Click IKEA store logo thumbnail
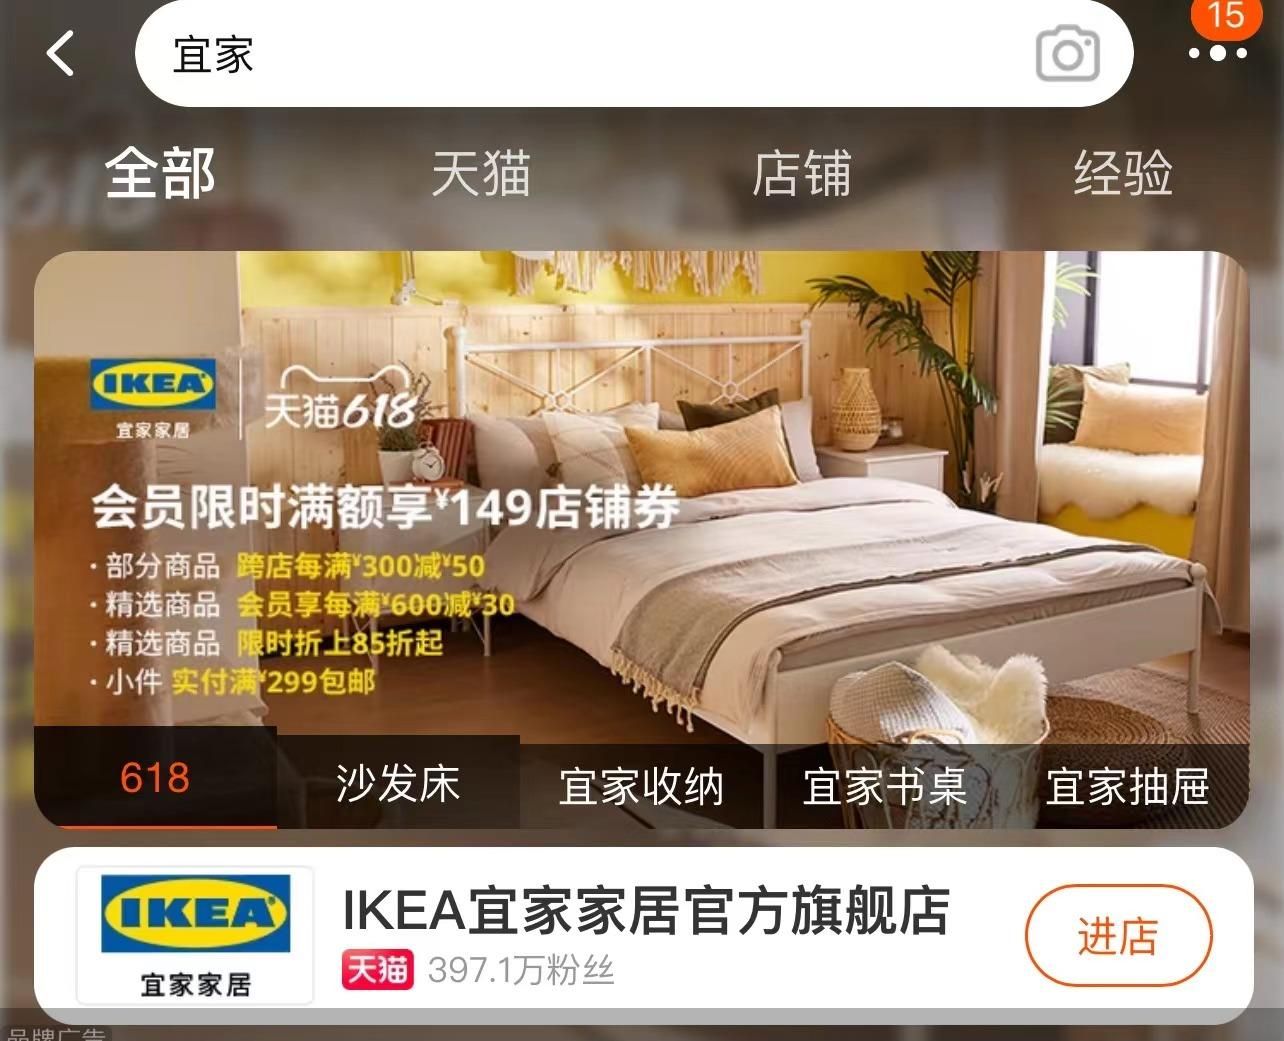 tap(195, 935)
